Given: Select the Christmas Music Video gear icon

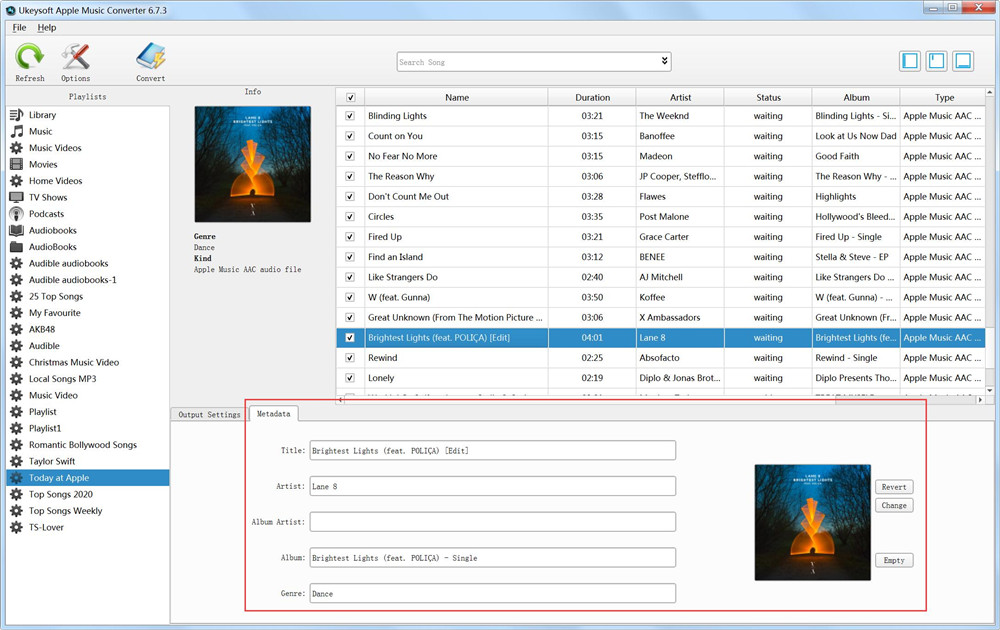Looking at the screenshot, I should (17, 362).
